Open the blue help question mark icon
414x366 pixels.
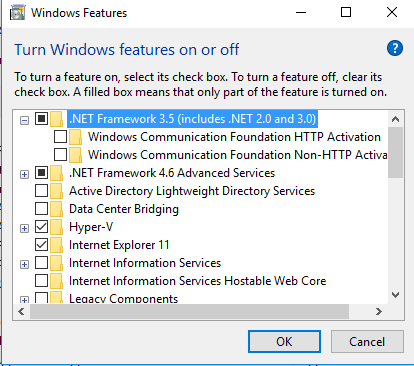point(395,49)
